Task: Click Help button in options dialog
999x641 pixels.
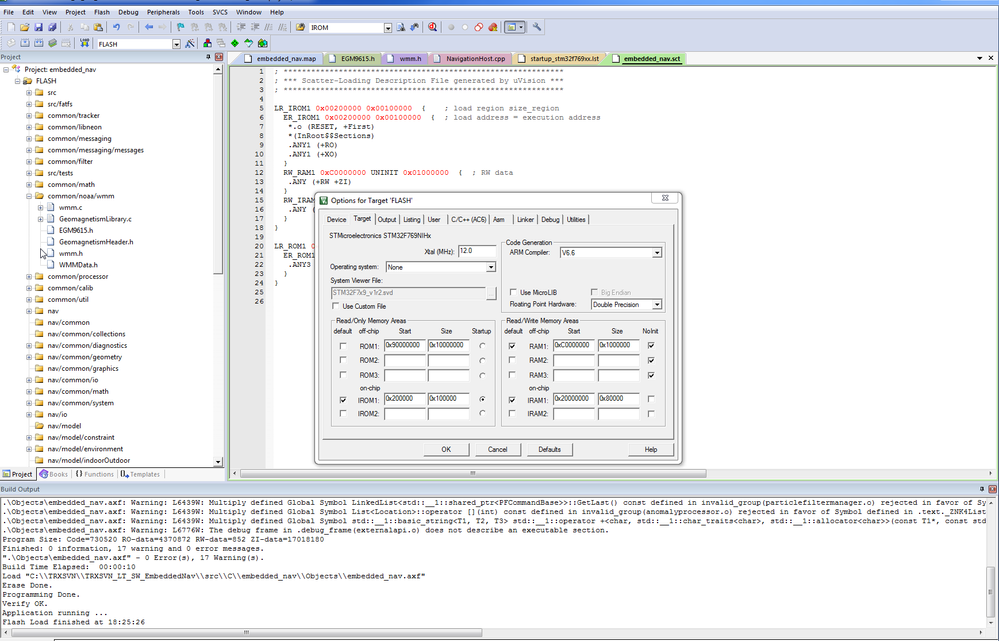Action: (x=650, y=449)
